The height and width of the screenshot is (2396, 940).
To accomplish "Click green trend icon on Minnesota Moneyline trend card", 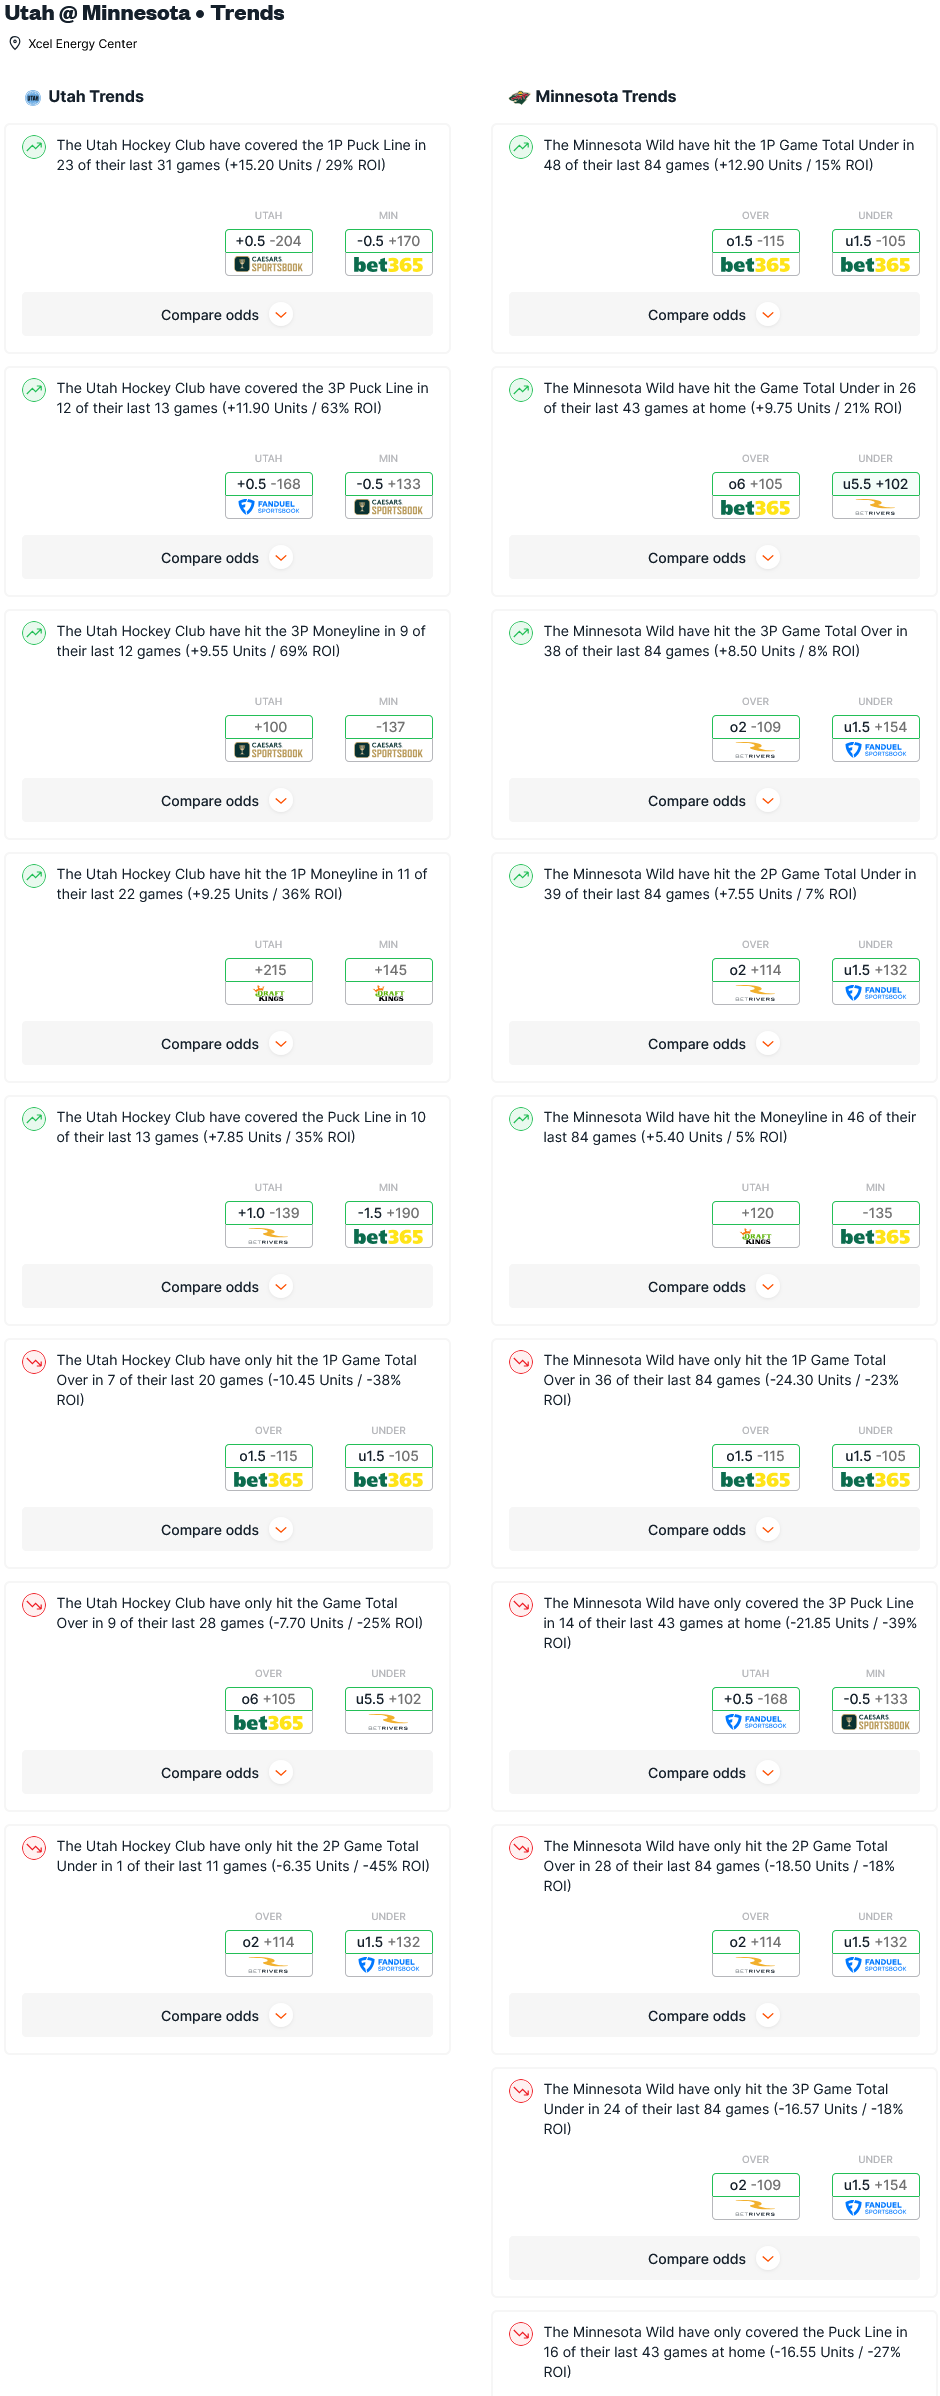I will [521, 1119].
